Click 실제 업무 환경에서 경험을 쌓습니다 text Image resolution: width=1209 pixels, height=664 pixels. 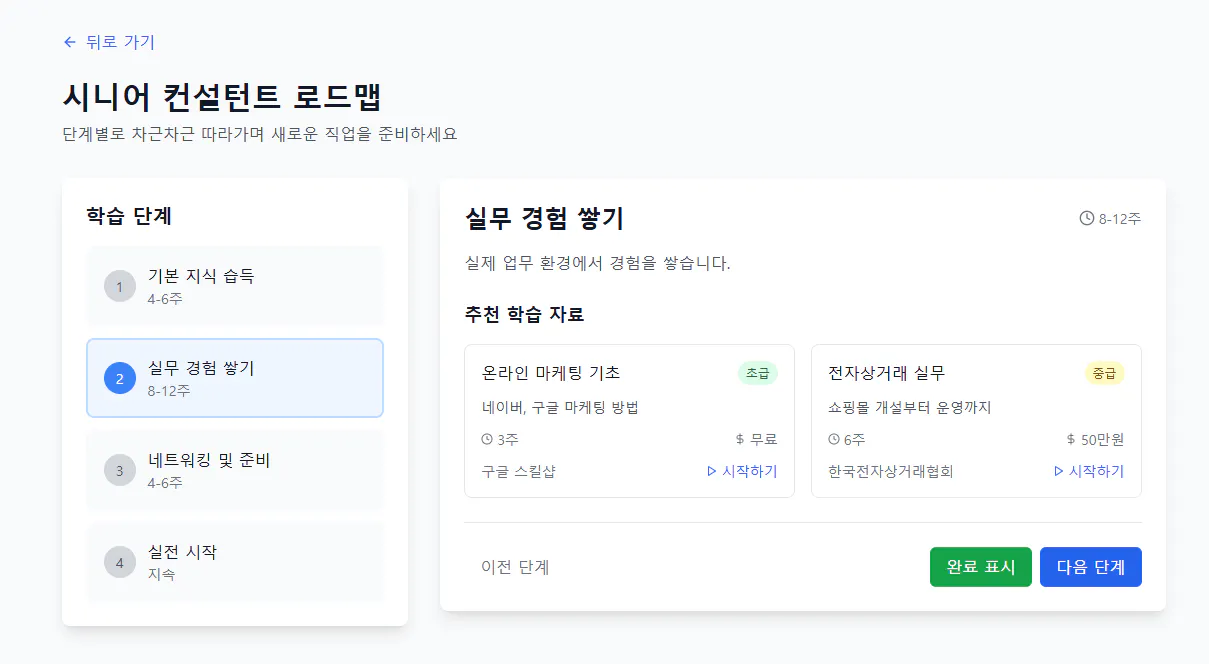click(x=598, y=264)
